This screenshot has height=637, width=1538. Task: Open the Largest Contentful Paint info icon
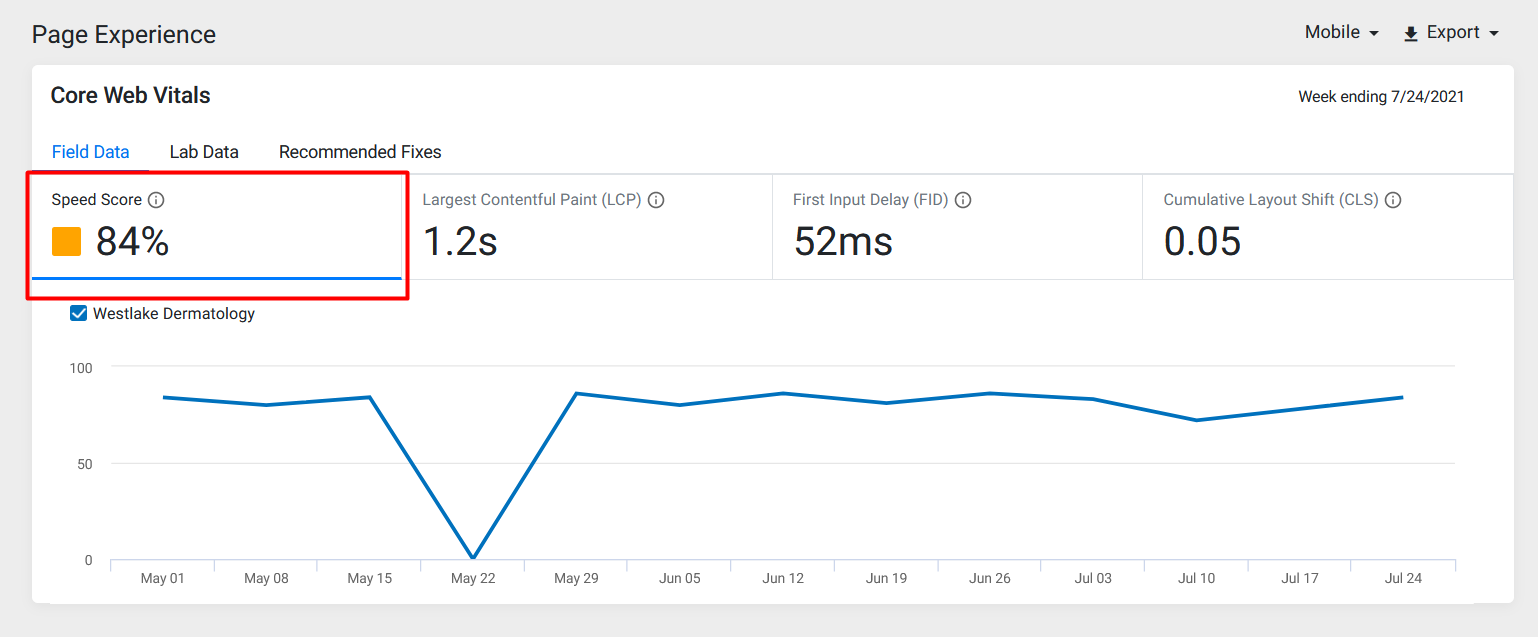656,200
